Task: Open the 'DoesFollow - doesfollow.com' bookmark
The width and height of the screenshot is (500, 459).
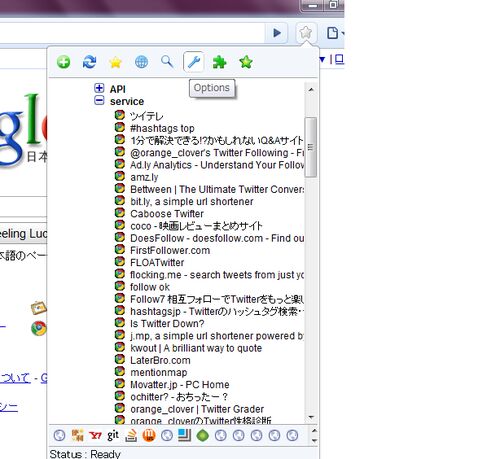Action: coord(217,238)
